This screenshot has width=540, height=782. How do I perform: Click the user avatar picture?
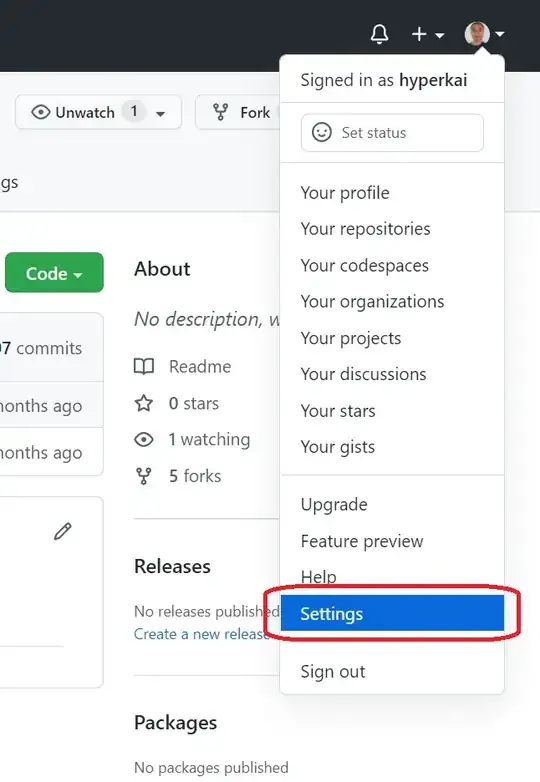477,34
